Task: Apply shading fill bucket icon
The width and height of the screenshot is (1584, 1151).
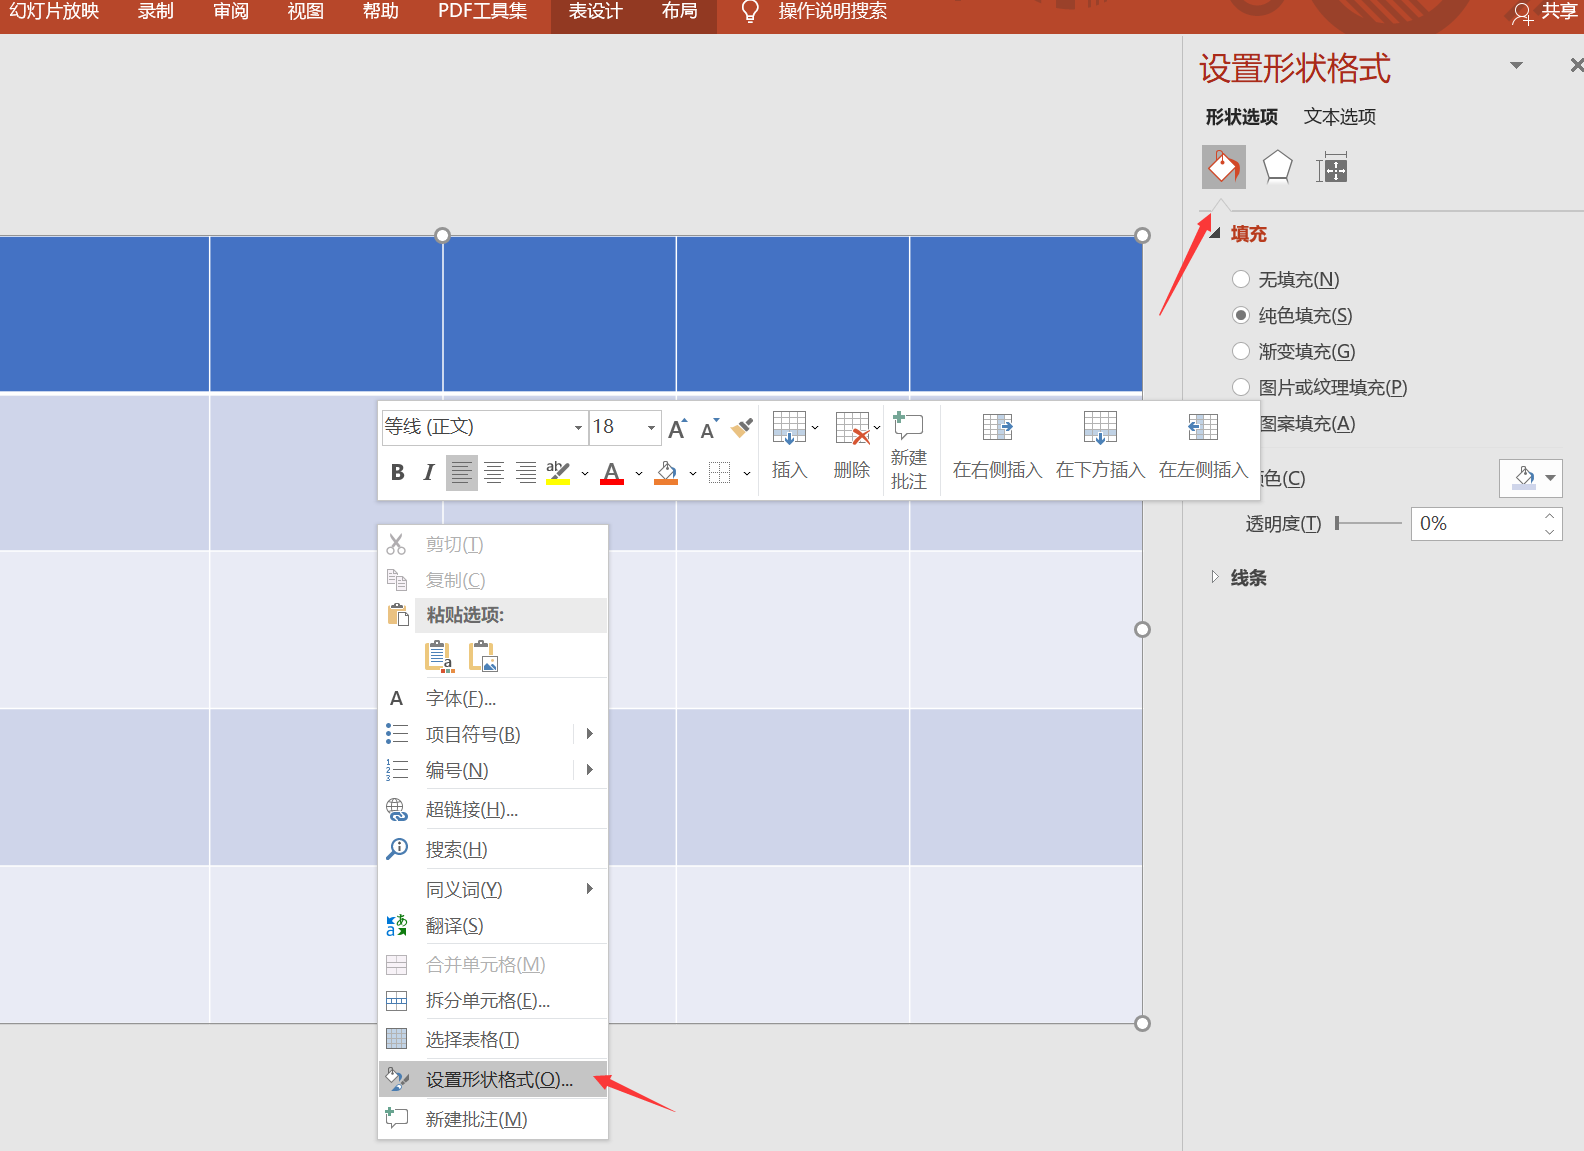Action: point(666,472)
